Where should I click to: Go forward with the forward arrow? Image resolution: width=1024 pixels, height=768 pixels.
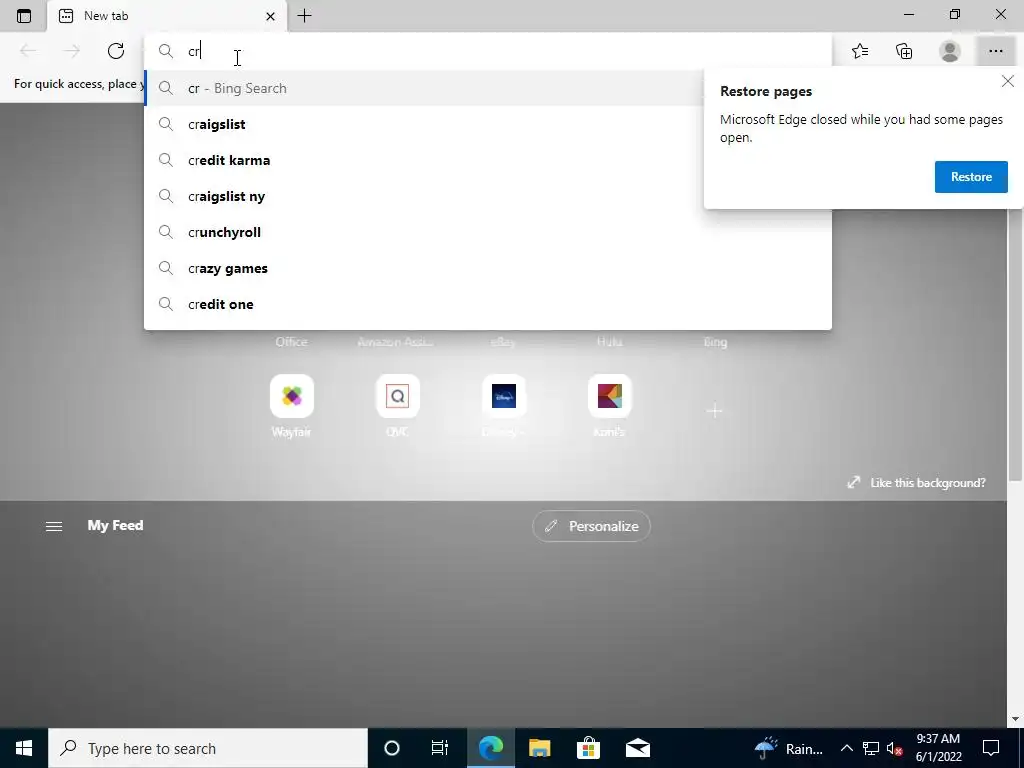point(72,51)
